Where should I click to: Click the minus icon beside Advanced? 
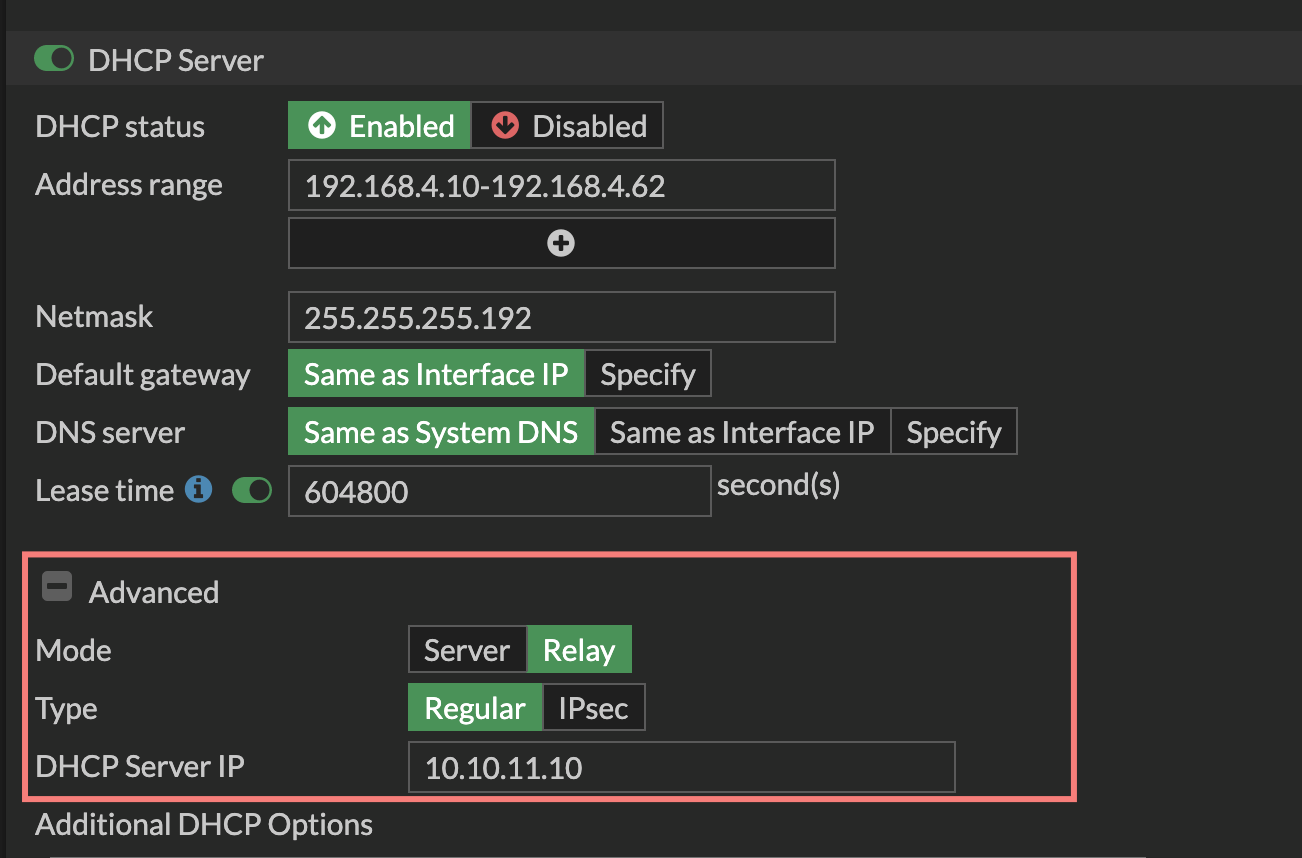pyautogui.click(x=56, y=587)
